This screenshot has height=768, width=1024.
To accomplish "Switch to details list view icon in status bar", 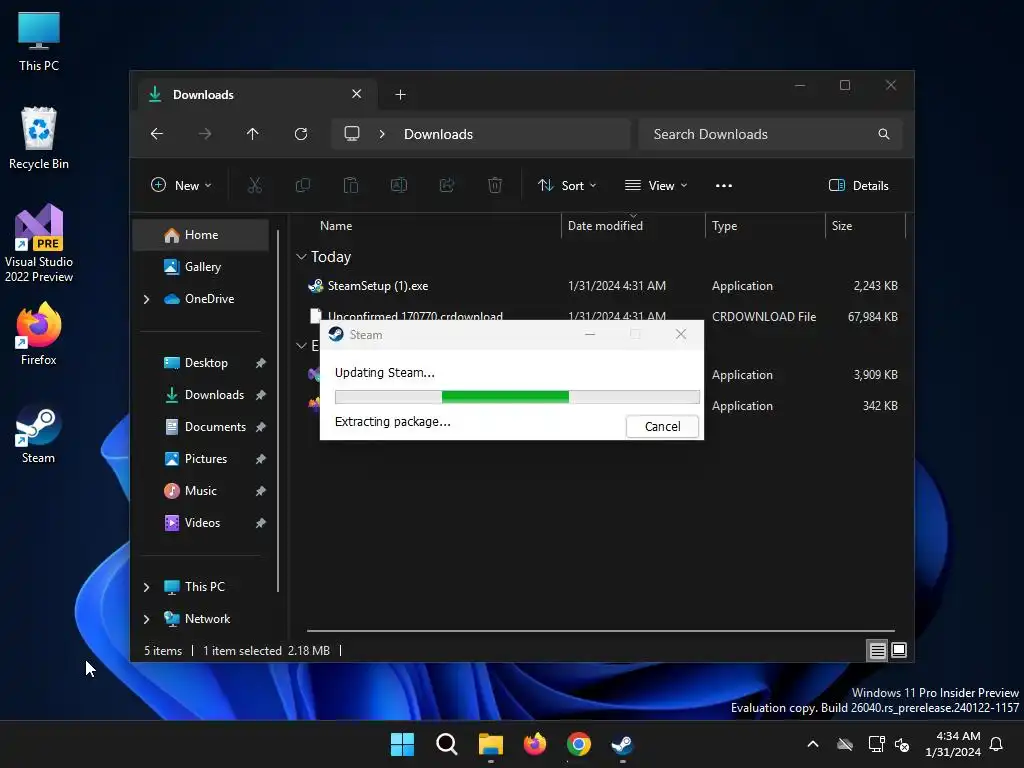I will point(877,650).
